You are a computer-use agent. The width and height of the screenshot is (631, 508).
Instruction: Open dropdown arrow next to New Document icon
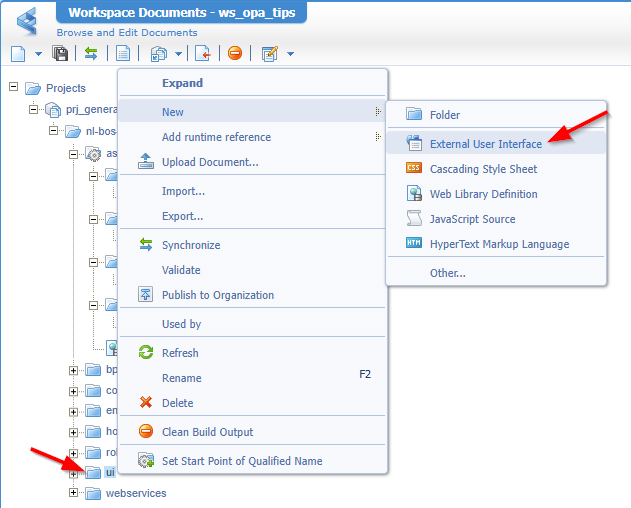coord(38,54)
